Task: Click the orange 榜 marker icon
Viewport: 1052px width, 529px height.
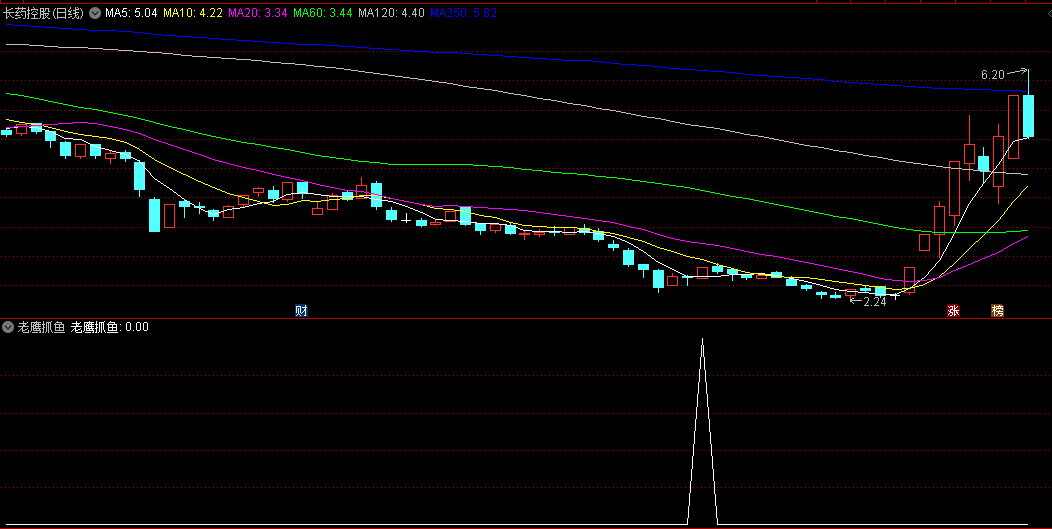Action: point(998,311)
